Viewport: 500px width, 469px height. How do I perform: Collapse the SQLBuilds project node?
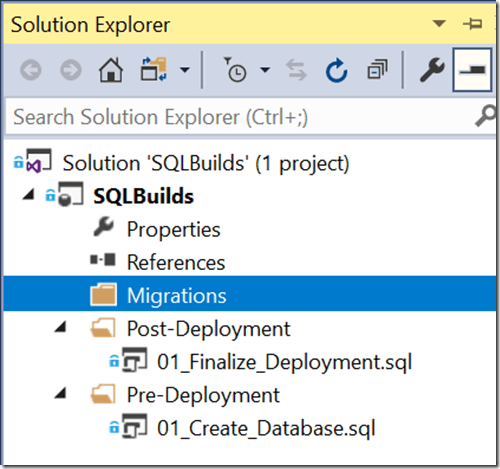(x=29, y=194)
